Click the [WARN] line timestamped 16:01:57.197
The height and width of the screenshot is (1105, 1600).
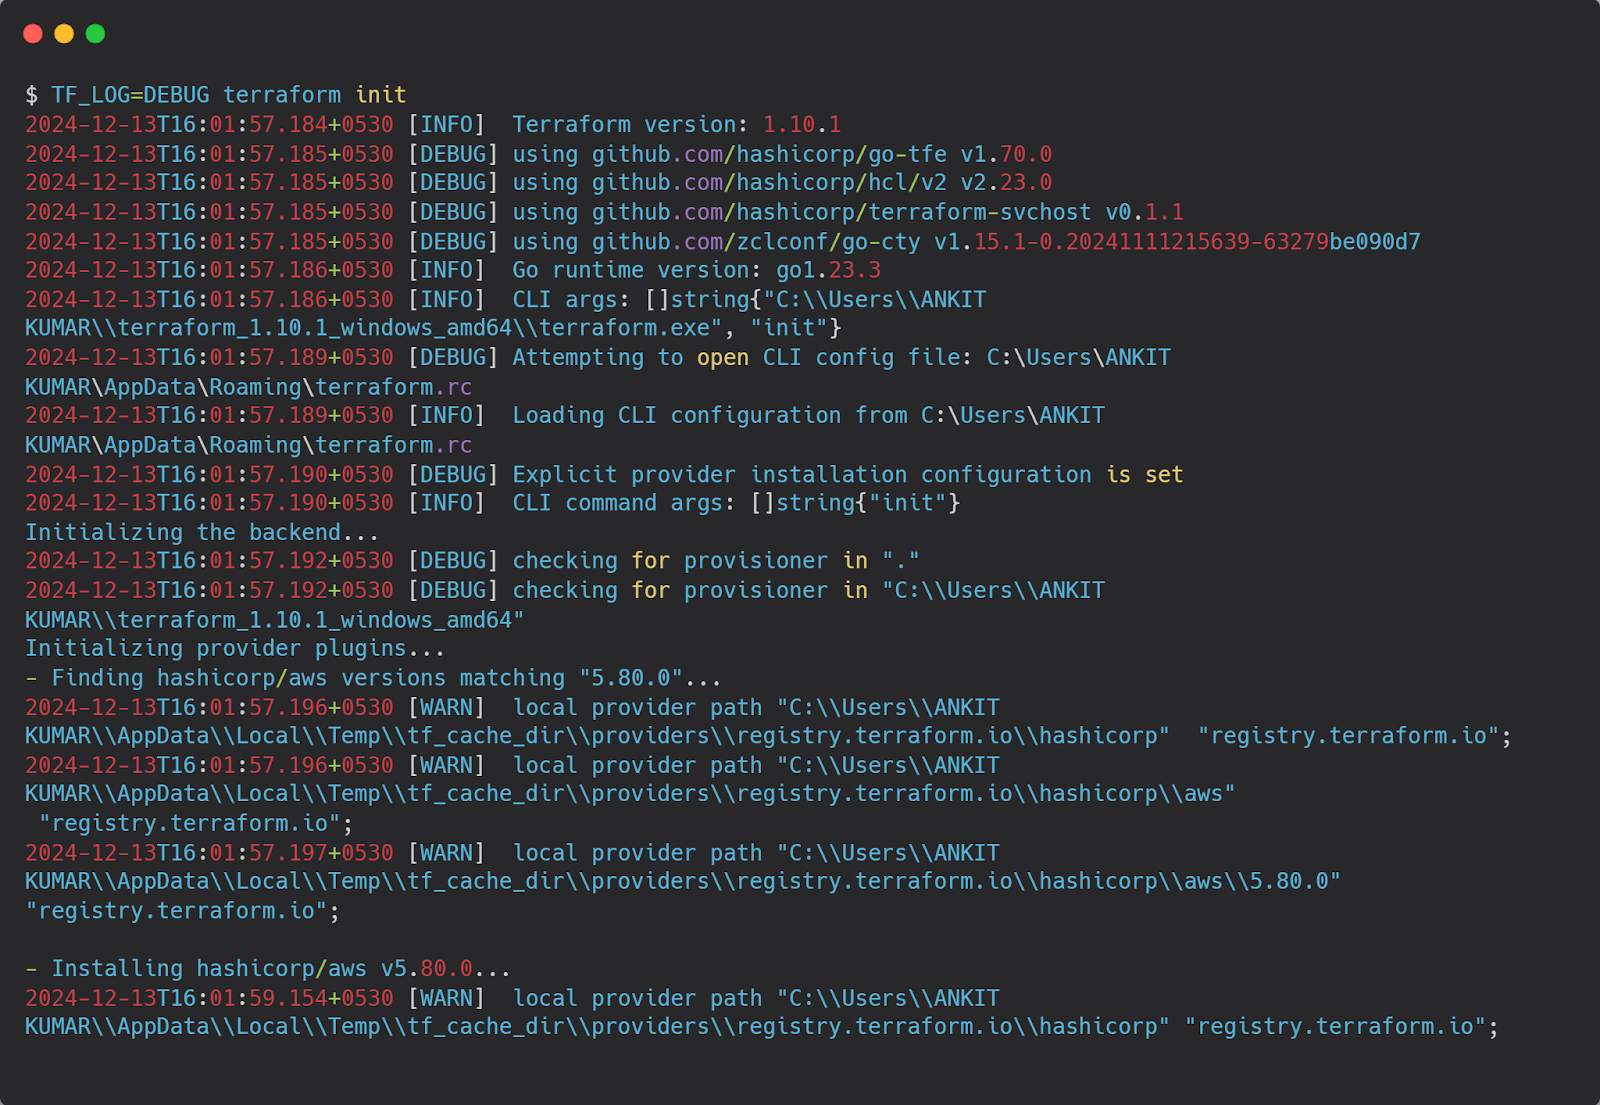point(512,854)
